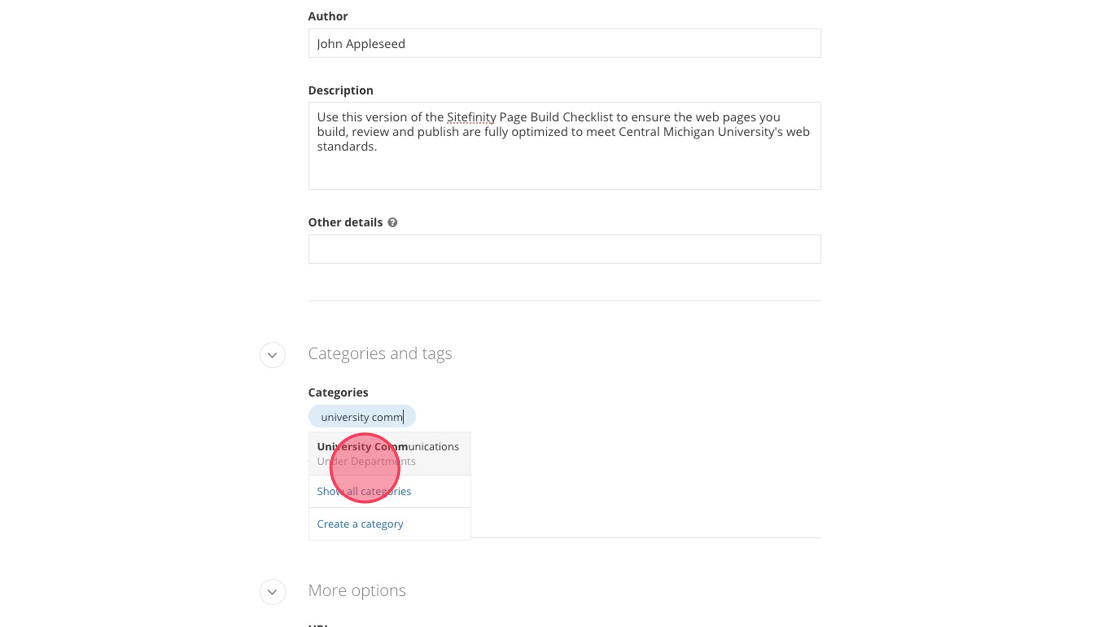Click the Categories field label
The image size is (1120, 627).
click(x=338, y=393)
